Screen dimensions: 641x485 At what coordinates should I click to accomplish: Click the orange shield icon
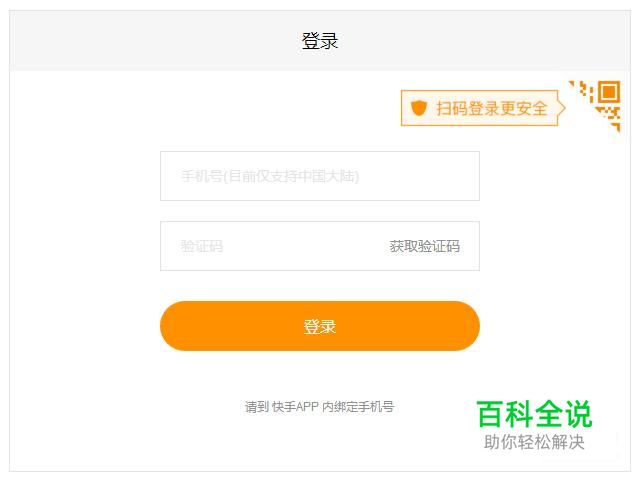pos(419,108)
